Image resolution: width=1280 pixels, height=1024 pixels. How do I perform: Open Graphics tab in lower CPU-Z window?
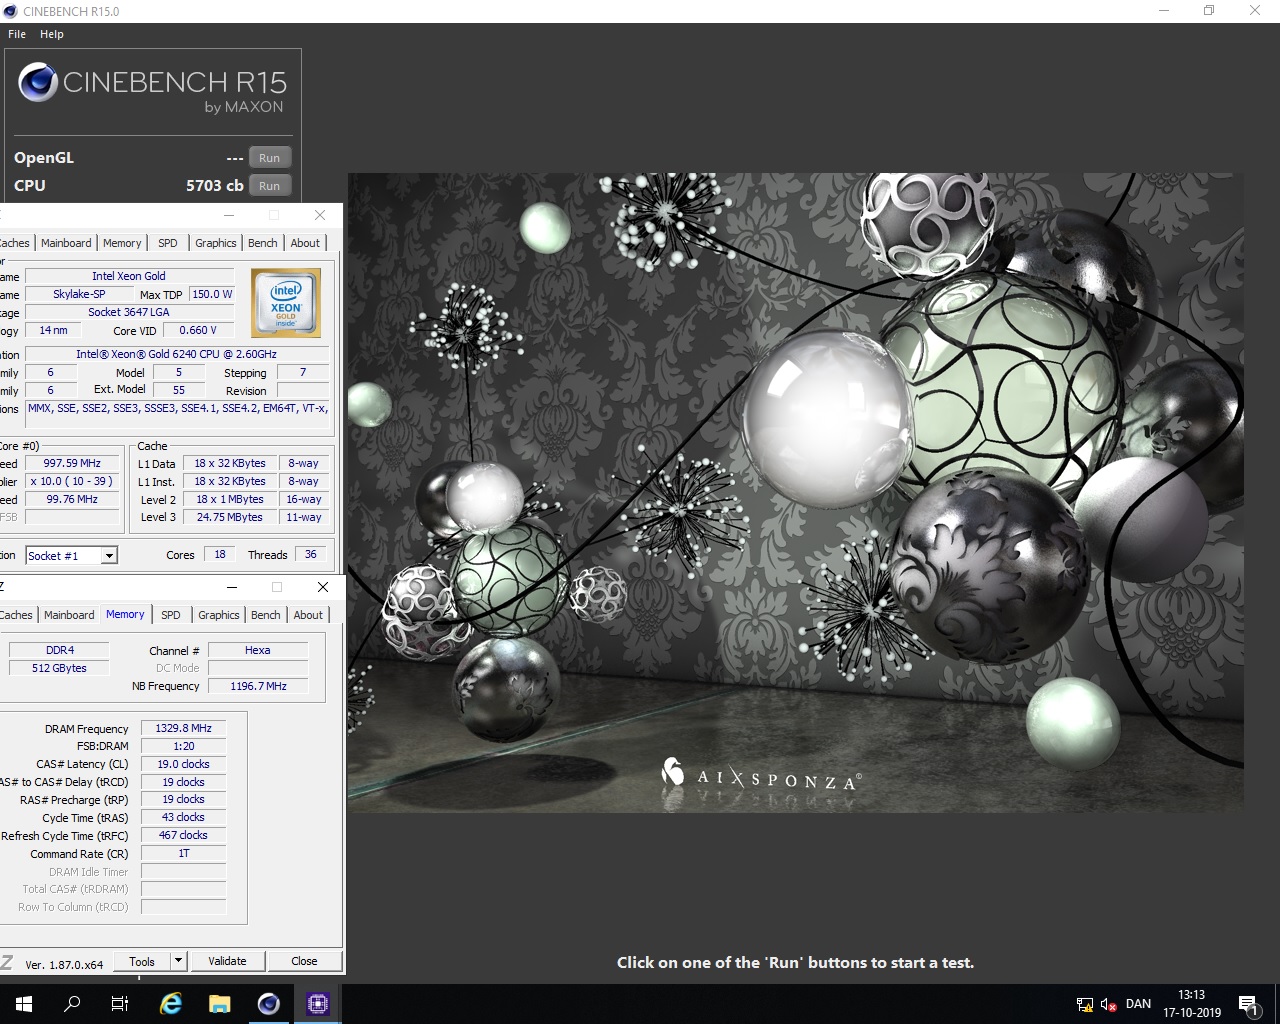(219, 615)
